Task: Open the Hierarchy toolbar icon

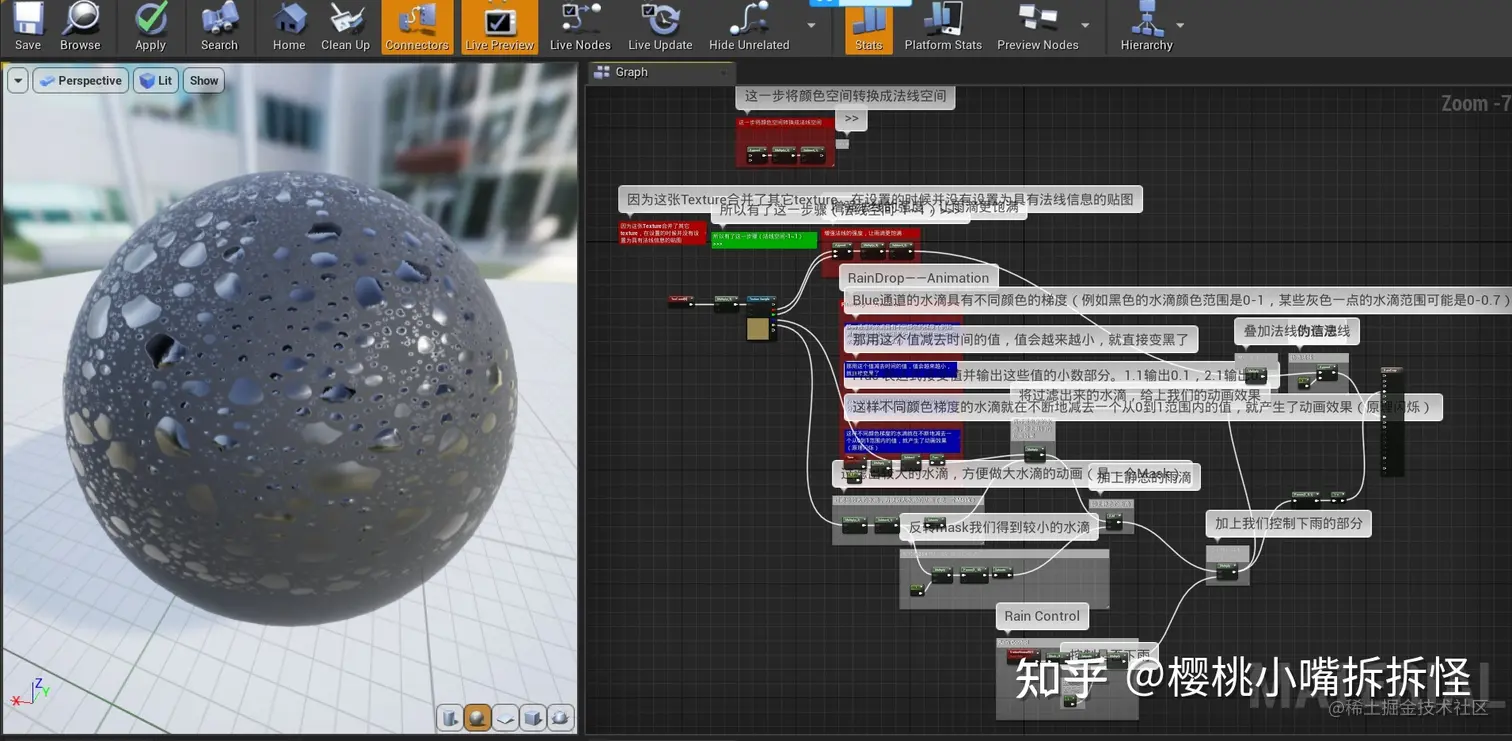Action: (x=1146, y=27)
